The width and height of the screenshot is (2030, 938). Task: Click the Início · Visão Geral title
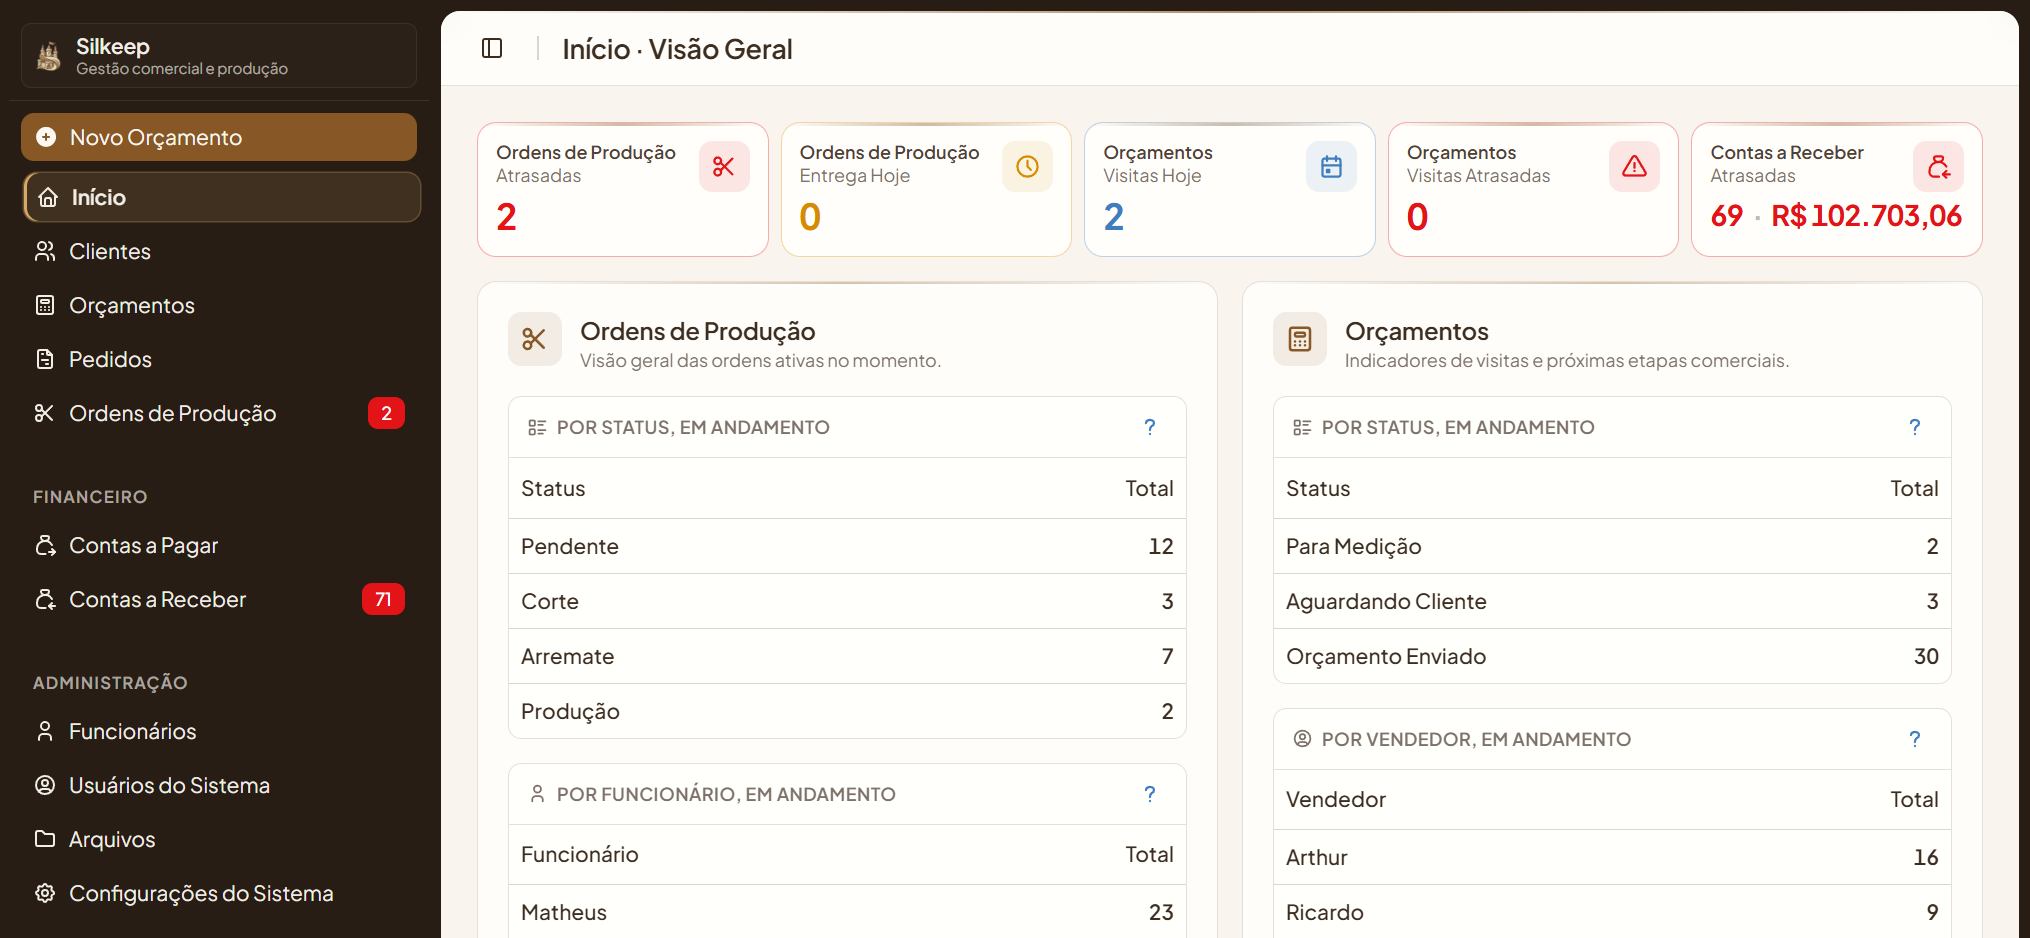click(x=677, y=49)
